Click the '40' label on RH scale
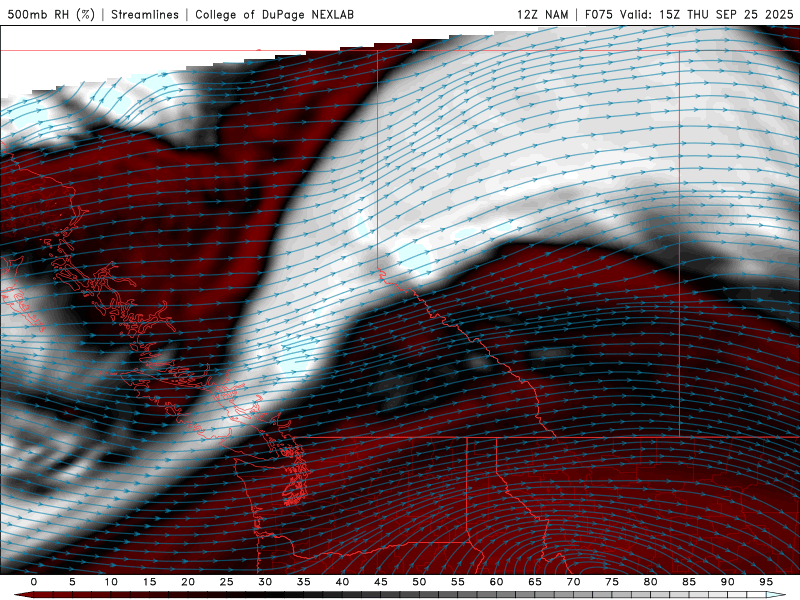Image resolution: width=800 pixels, height=600 pixels. [342, 582]
